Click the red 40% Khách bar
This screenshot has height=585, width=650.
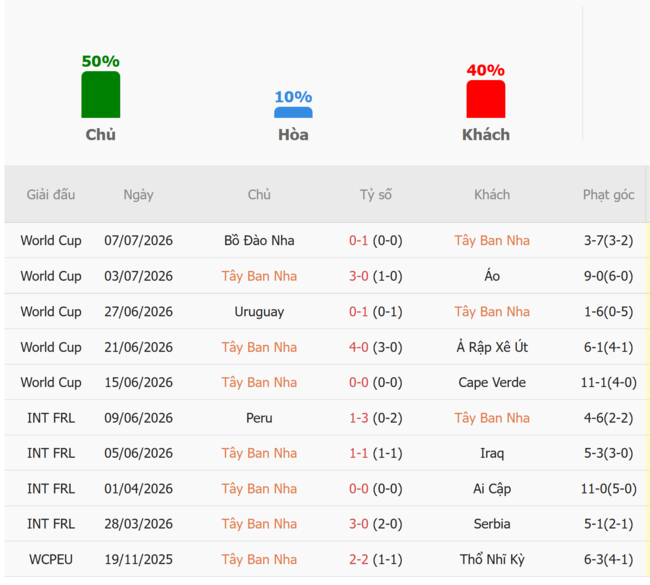(485, 99)
